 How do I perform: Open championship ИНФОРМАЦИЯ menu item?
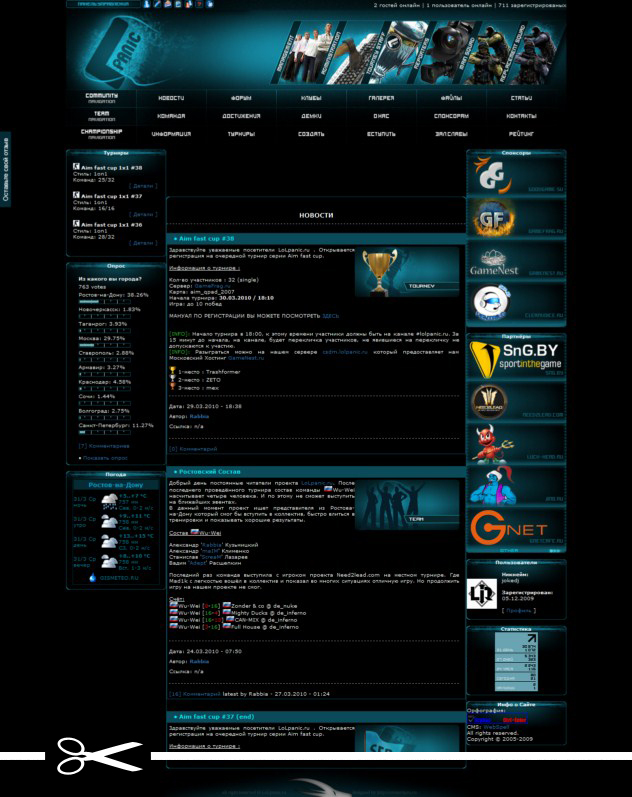point(171,134)
